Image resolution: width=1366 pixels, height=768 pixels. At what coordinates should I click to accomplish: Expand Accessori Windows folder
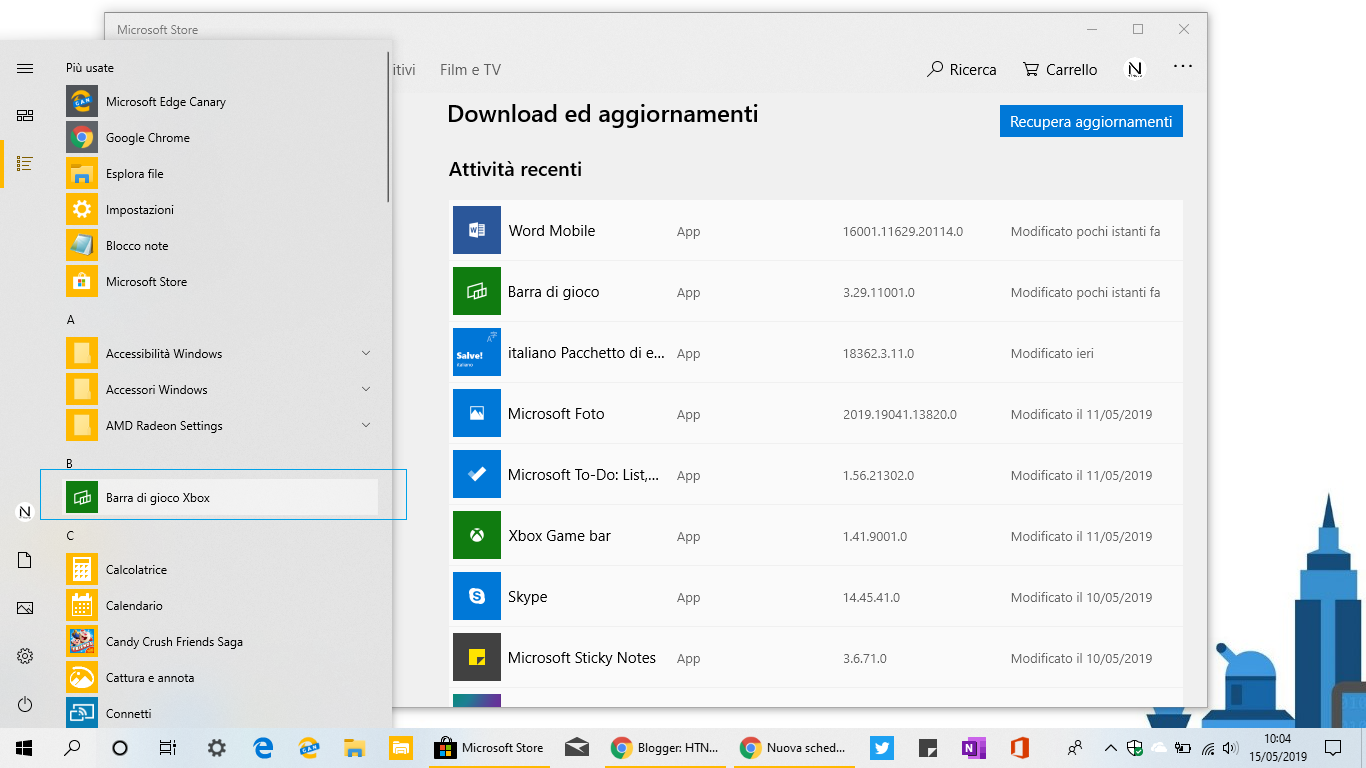click(x=222, y=390)
